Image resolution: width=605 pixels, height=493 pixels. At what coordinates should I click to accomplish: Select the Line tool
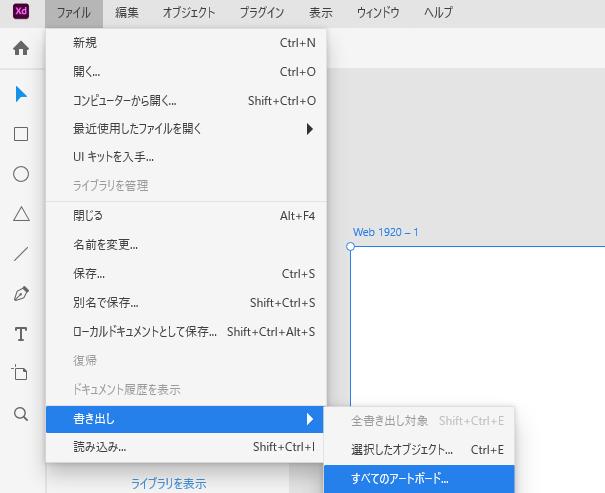coord(20,254)
